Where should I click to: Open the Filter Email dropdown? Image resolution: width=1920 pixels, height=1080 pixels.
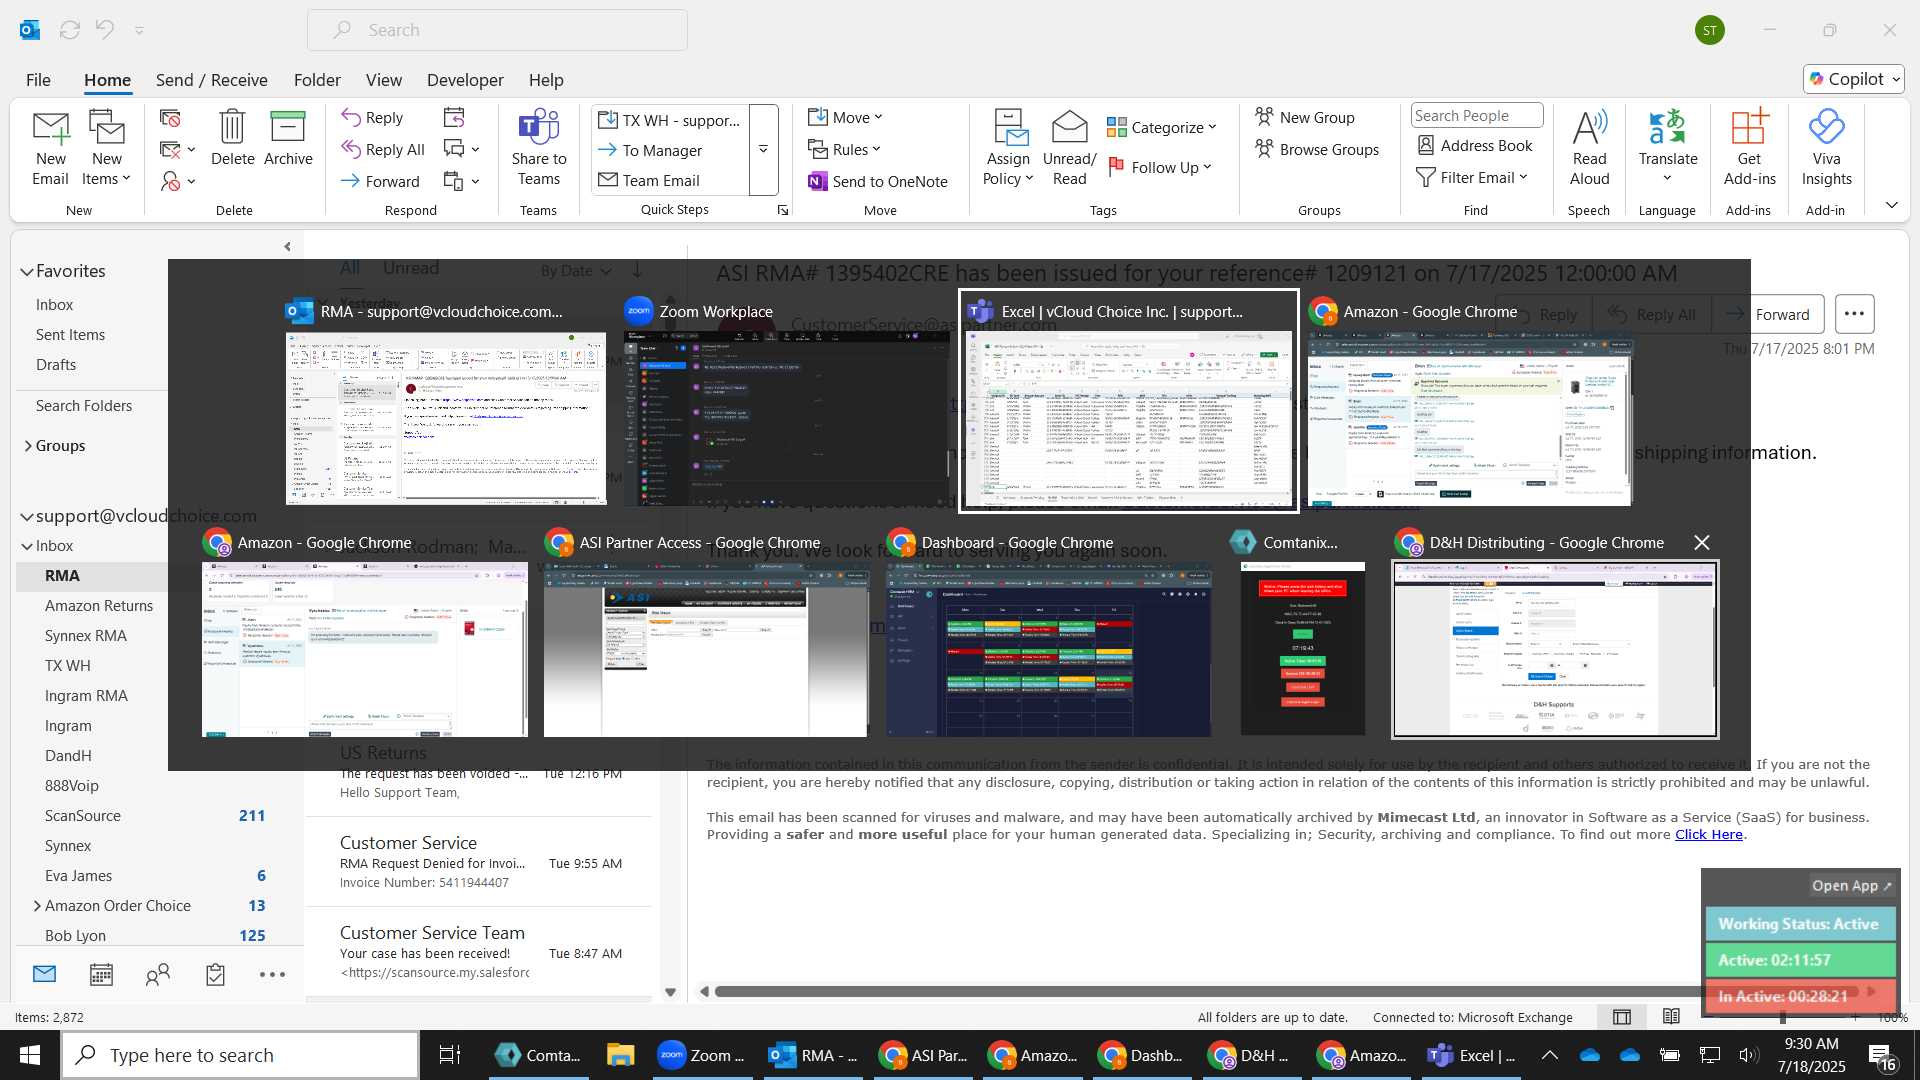click(x=1472, y=177)
